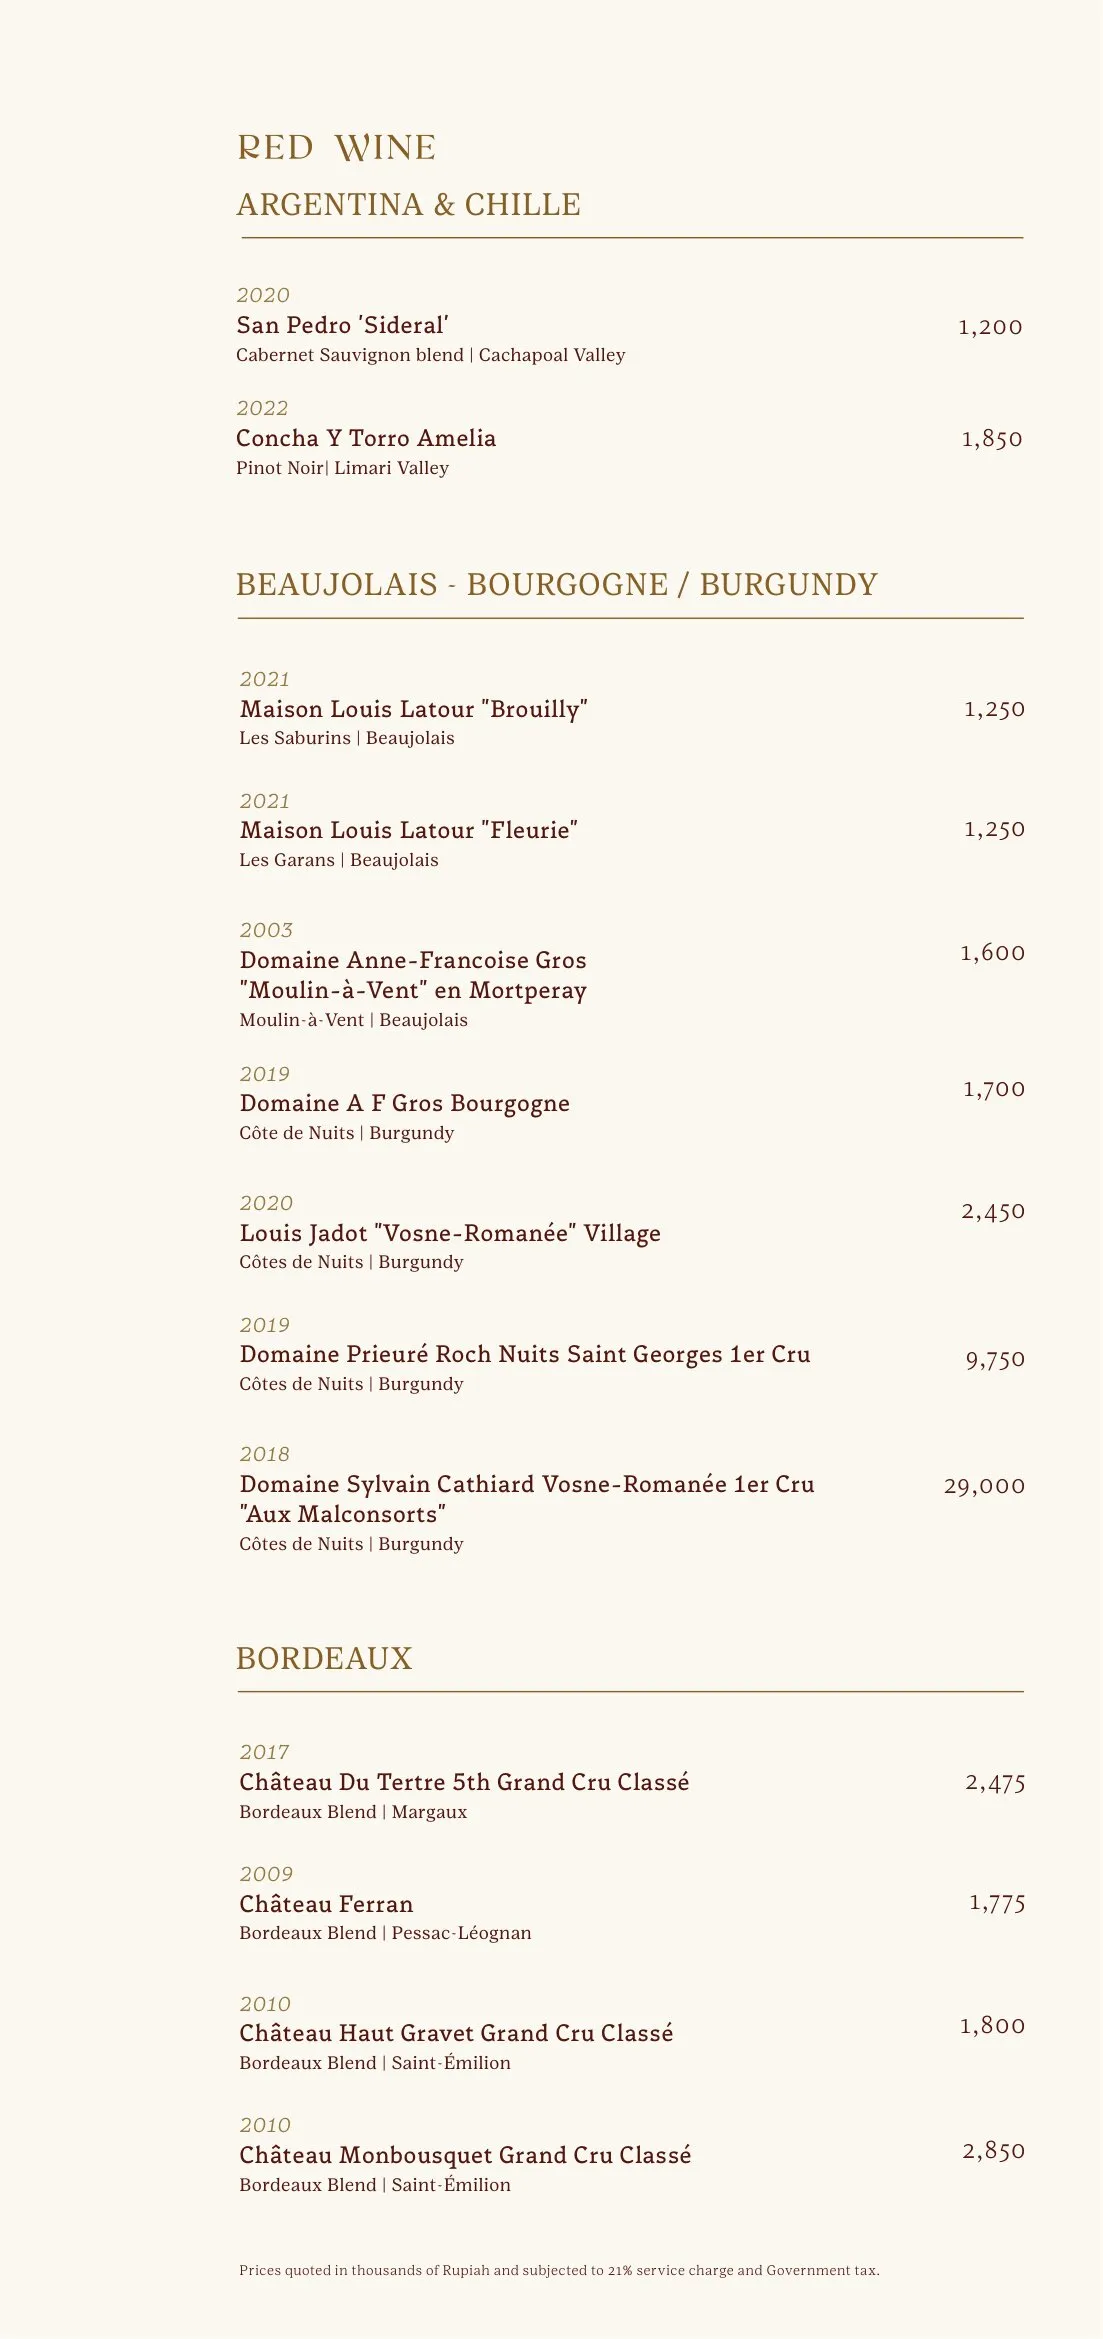Select the ARGENTINA & CHILLE section heading
This screenshot has width=1103, height=2339.
[x=408, y=205]
